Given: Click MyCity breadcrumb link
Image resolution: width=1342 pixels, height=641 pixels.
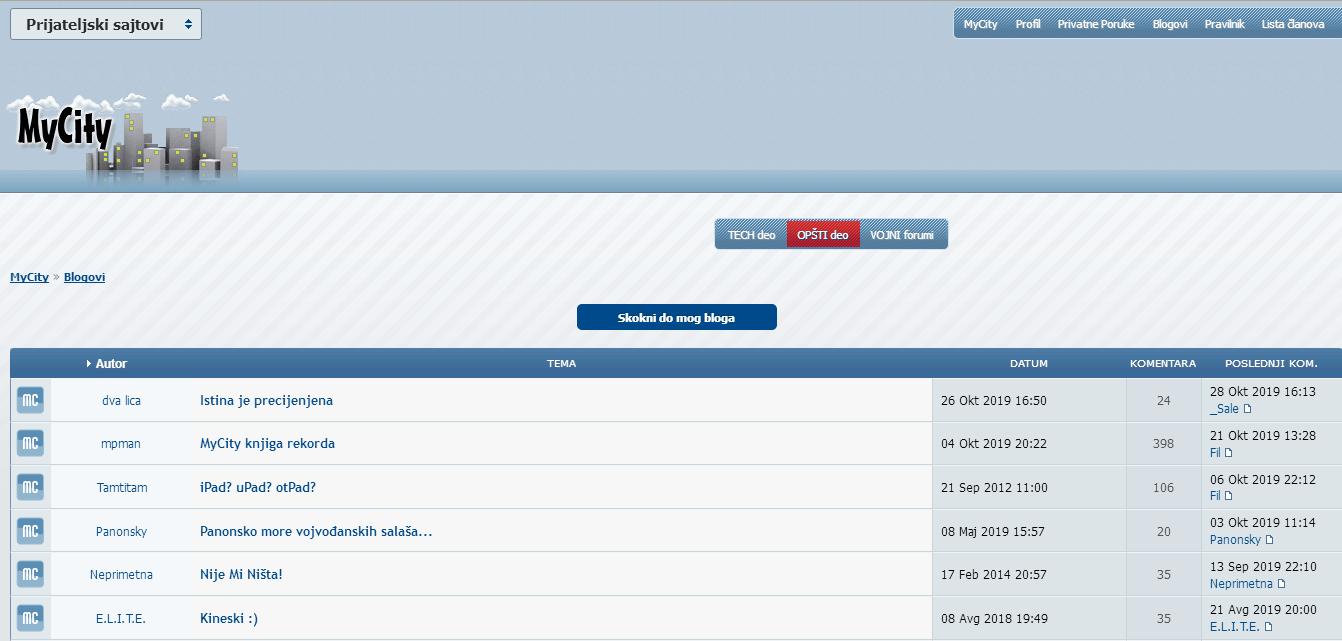Looking at the screenshot, I should pos(29,277).
